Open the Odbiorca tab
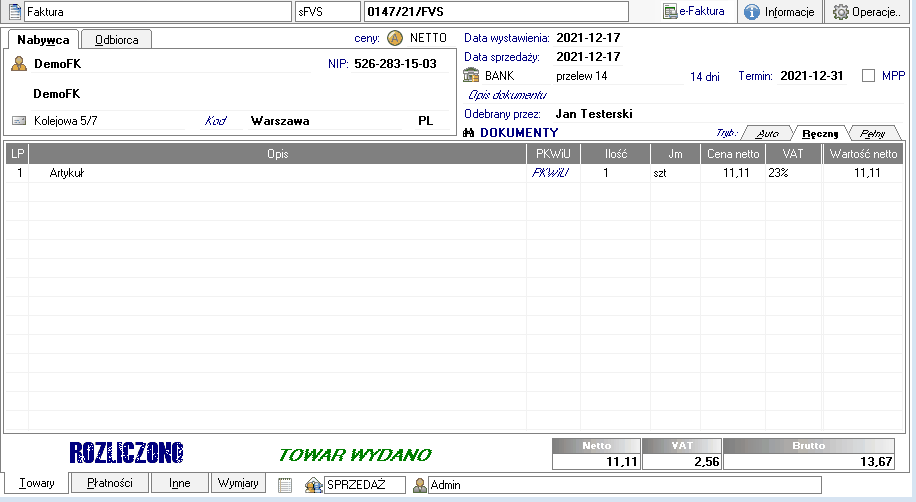Viewport: 916px width, 502px height. click(116, 40)
